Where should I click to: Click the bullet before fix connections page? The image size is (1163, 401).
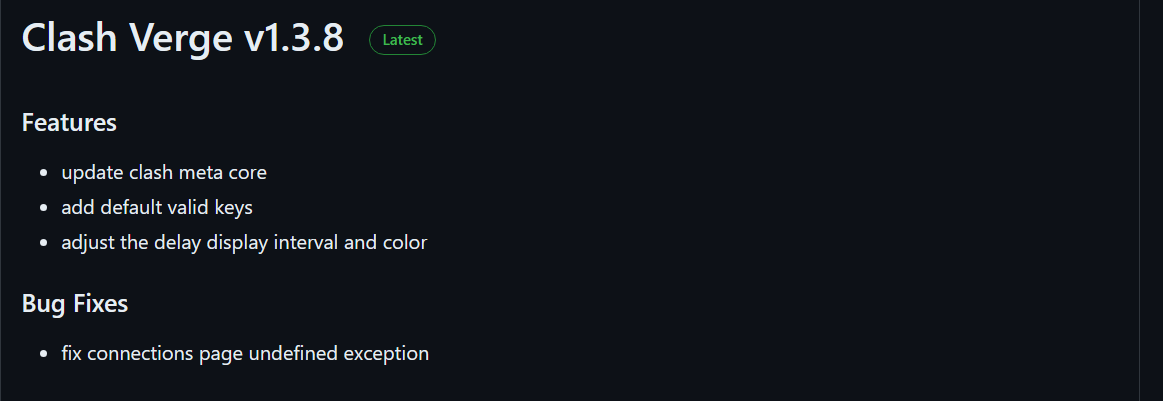pyautogui.click(x=45, y=354)
